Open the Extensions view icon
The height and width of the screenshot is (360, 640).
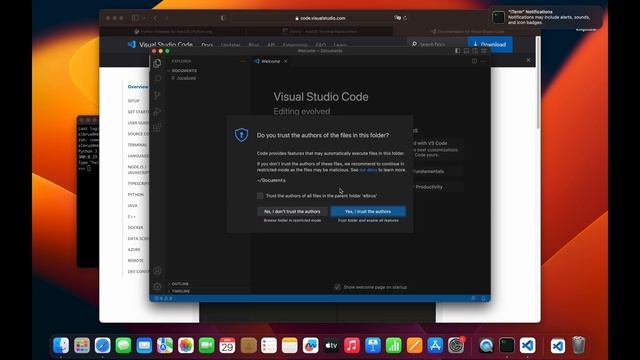(157, 127)
